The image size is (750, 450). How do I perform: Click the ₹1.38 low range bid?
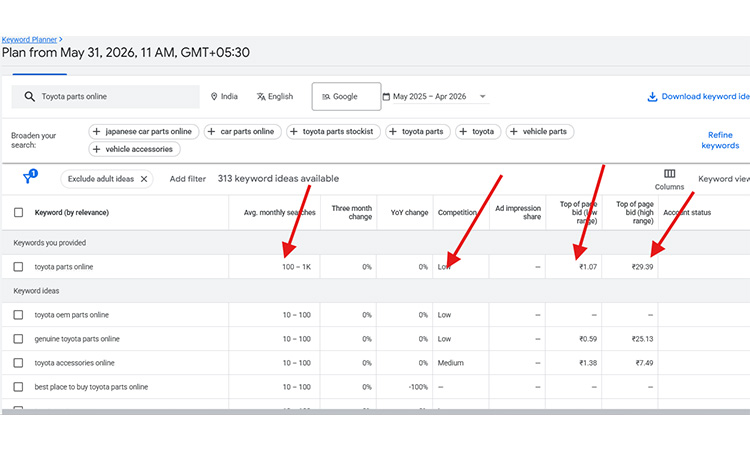pos(588,362)
